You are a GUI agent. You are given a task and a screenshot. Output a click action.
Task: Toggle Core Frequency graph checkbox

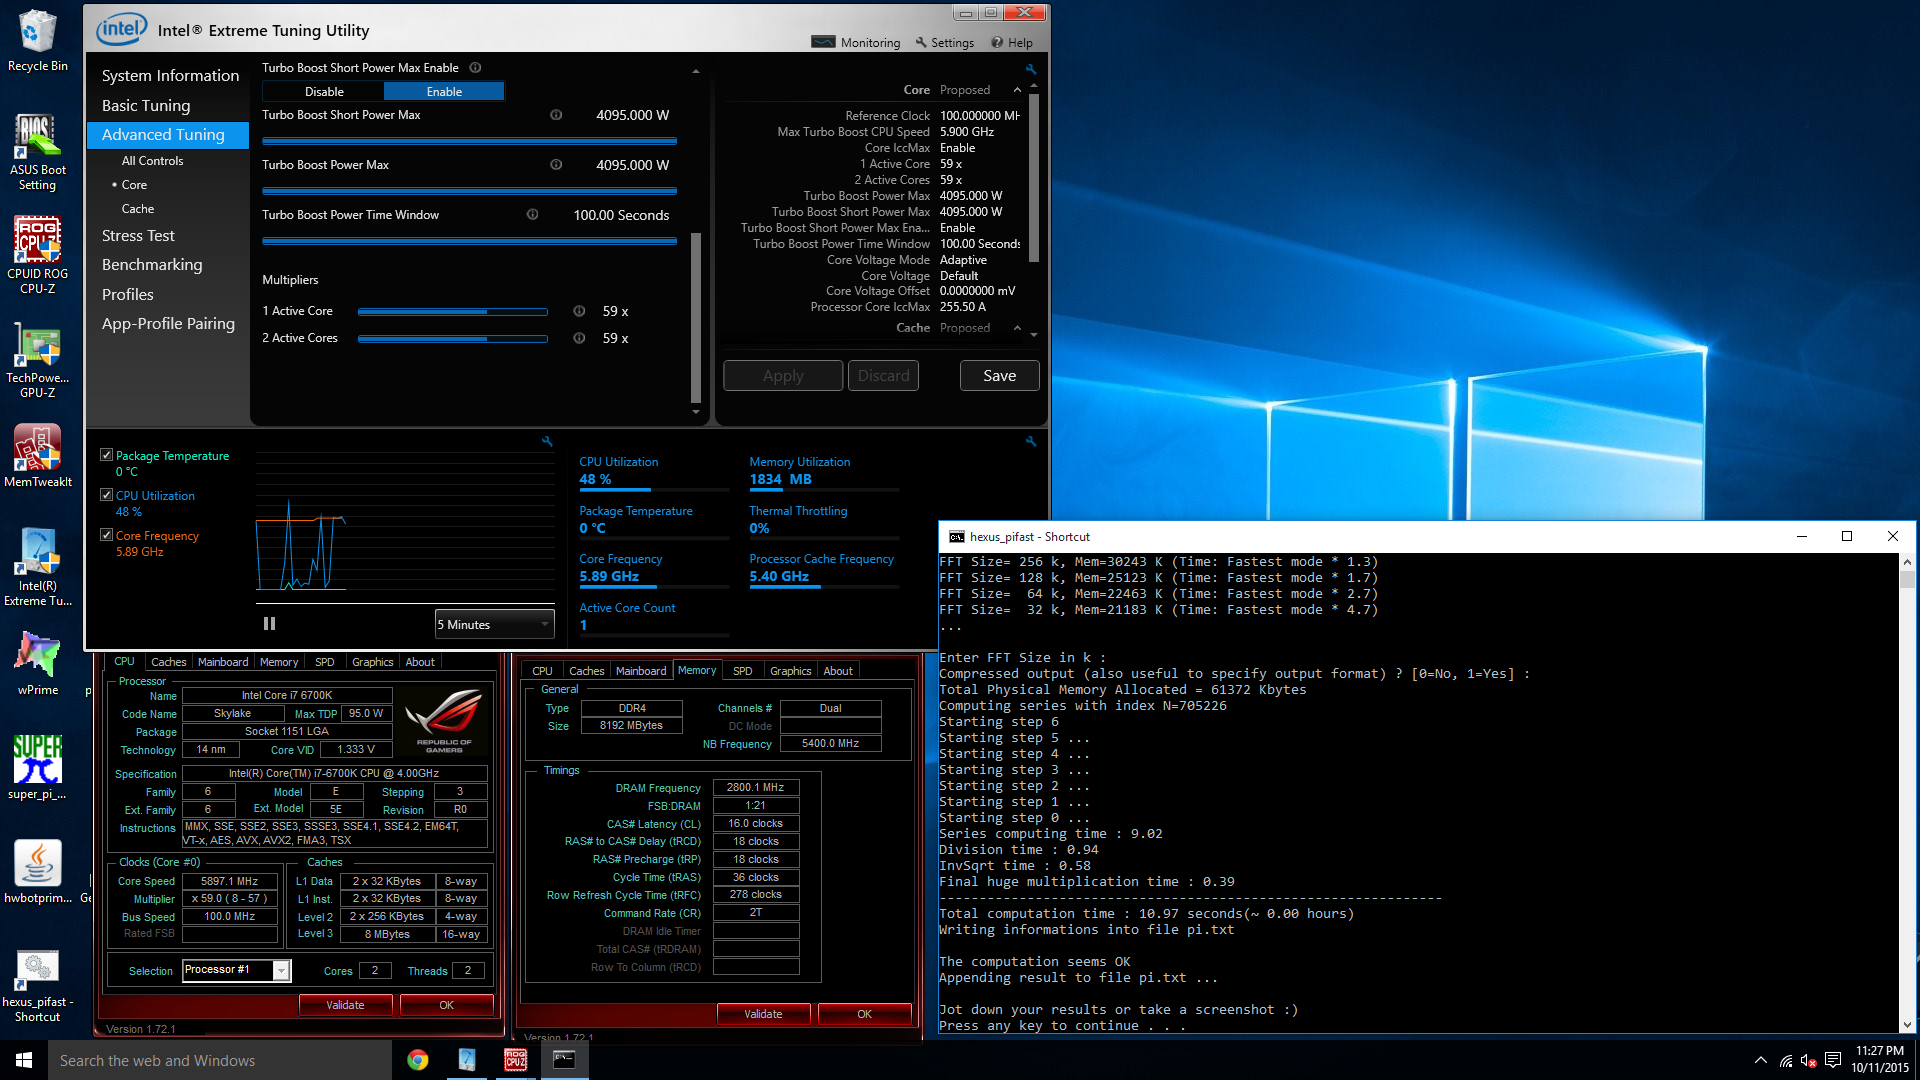(106, 535)
